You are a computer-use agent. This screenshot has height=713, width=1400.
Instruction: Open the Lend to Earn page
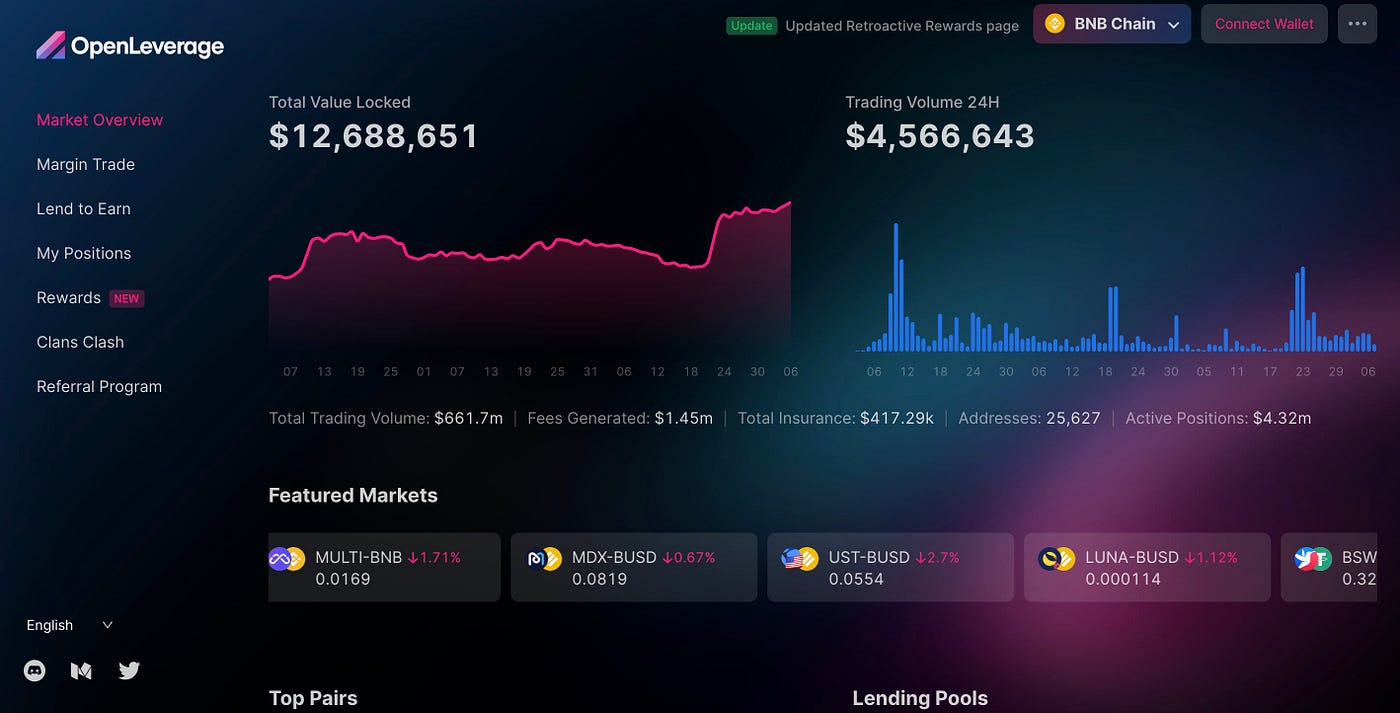tap(84, 208)
